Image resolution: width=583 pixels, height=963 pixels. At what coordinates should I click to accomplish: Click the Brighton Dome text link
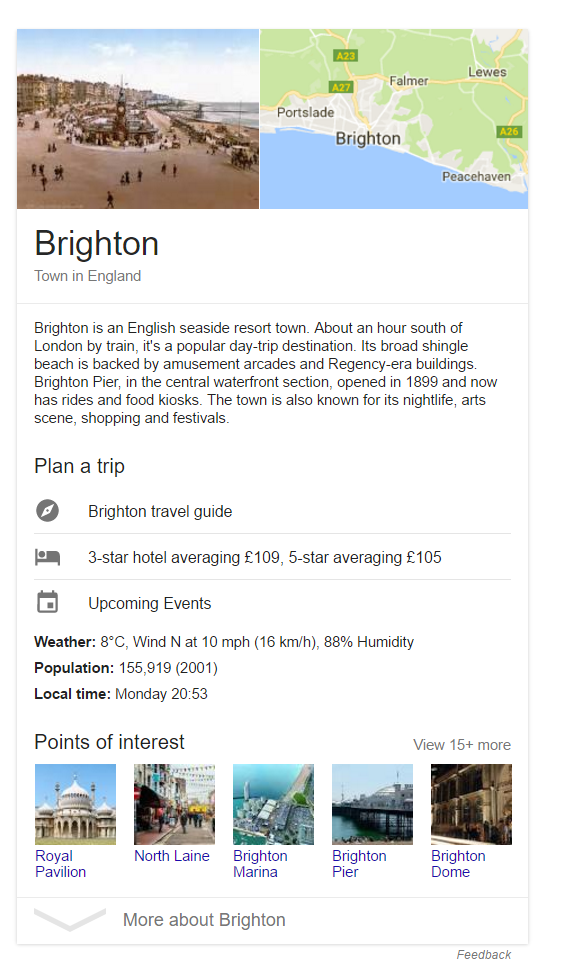pos(458,864)
